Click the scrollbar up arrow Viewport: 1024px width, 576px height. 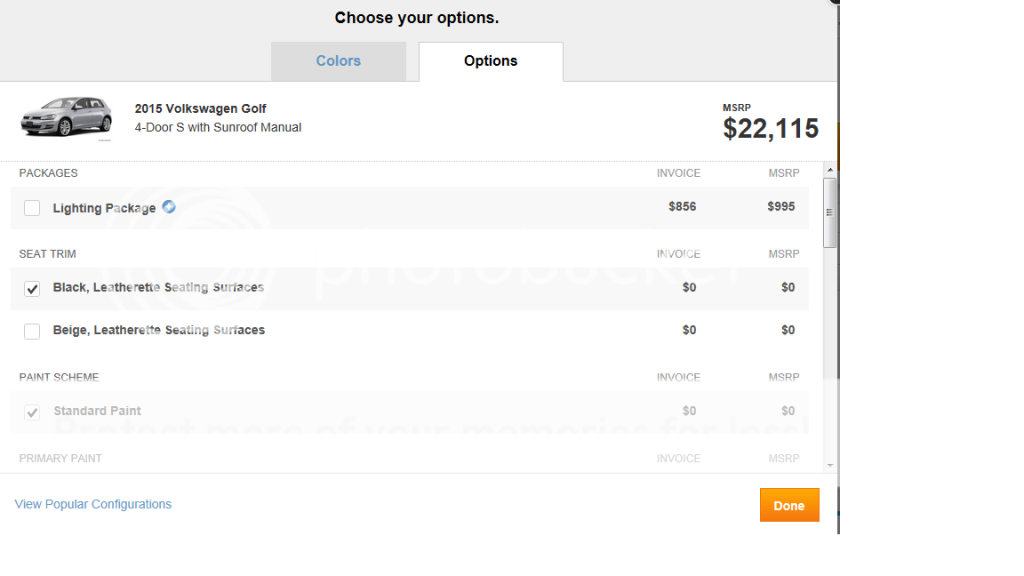[x=830, y=171]
